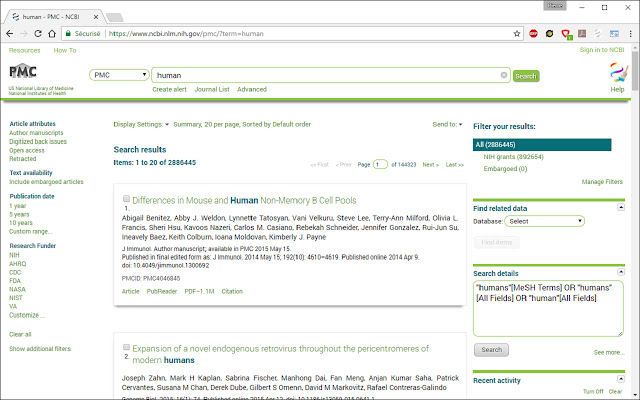This screenshot has width=640, height=400.
Task: Select Include embargoed articles
Action: (x=46, y=182)
